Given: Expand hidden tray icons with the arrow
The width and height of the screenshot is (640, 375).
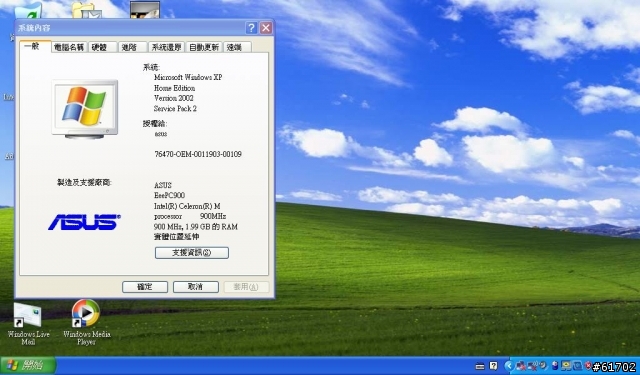Looking at the screenshot, I should click(509, 366).
